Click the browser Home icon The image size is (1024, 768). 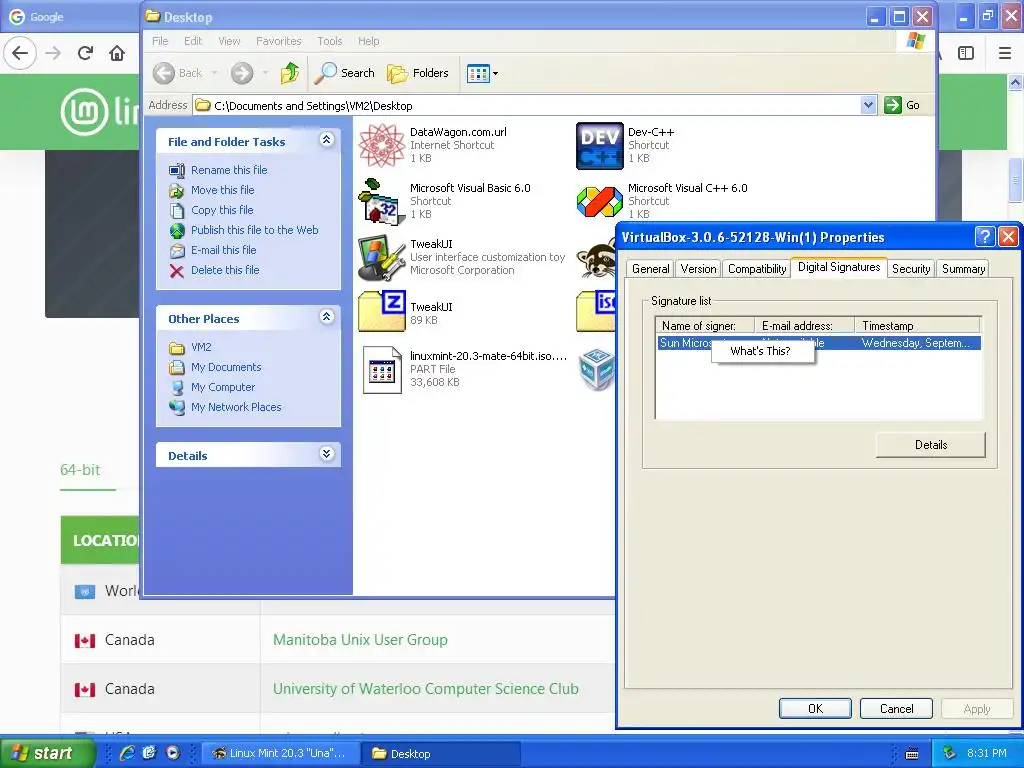[x=117, y=53]
